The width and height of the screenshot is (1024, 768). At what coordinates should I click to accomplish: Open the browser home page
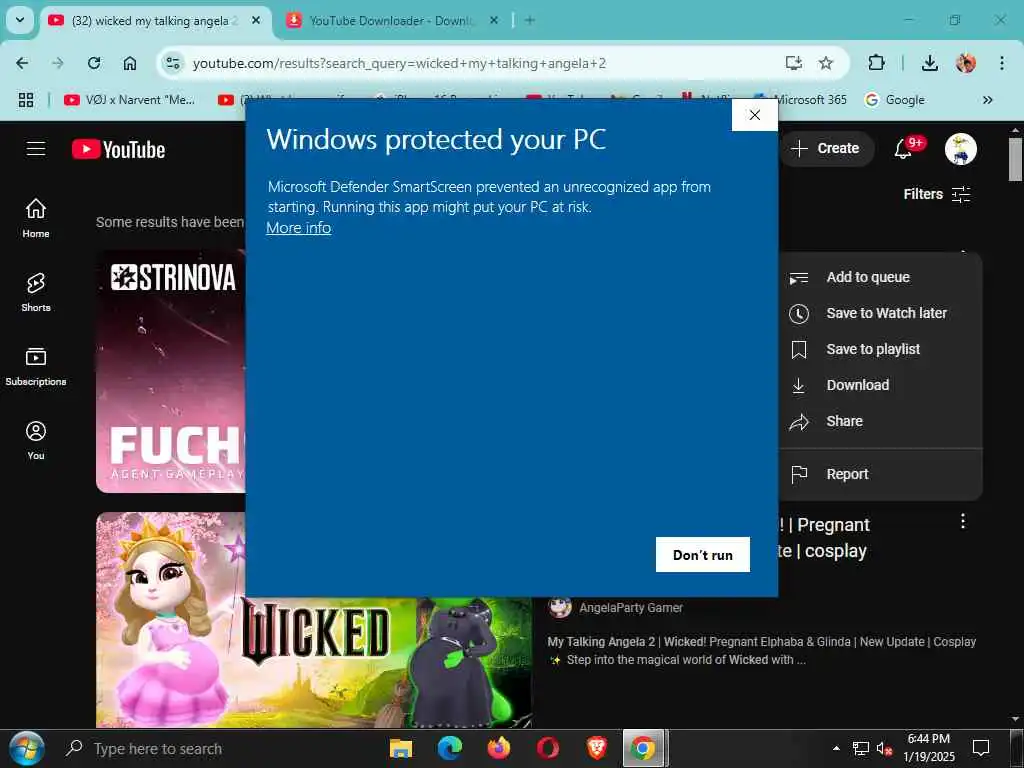pyautogui.click(x=130, y=63)
